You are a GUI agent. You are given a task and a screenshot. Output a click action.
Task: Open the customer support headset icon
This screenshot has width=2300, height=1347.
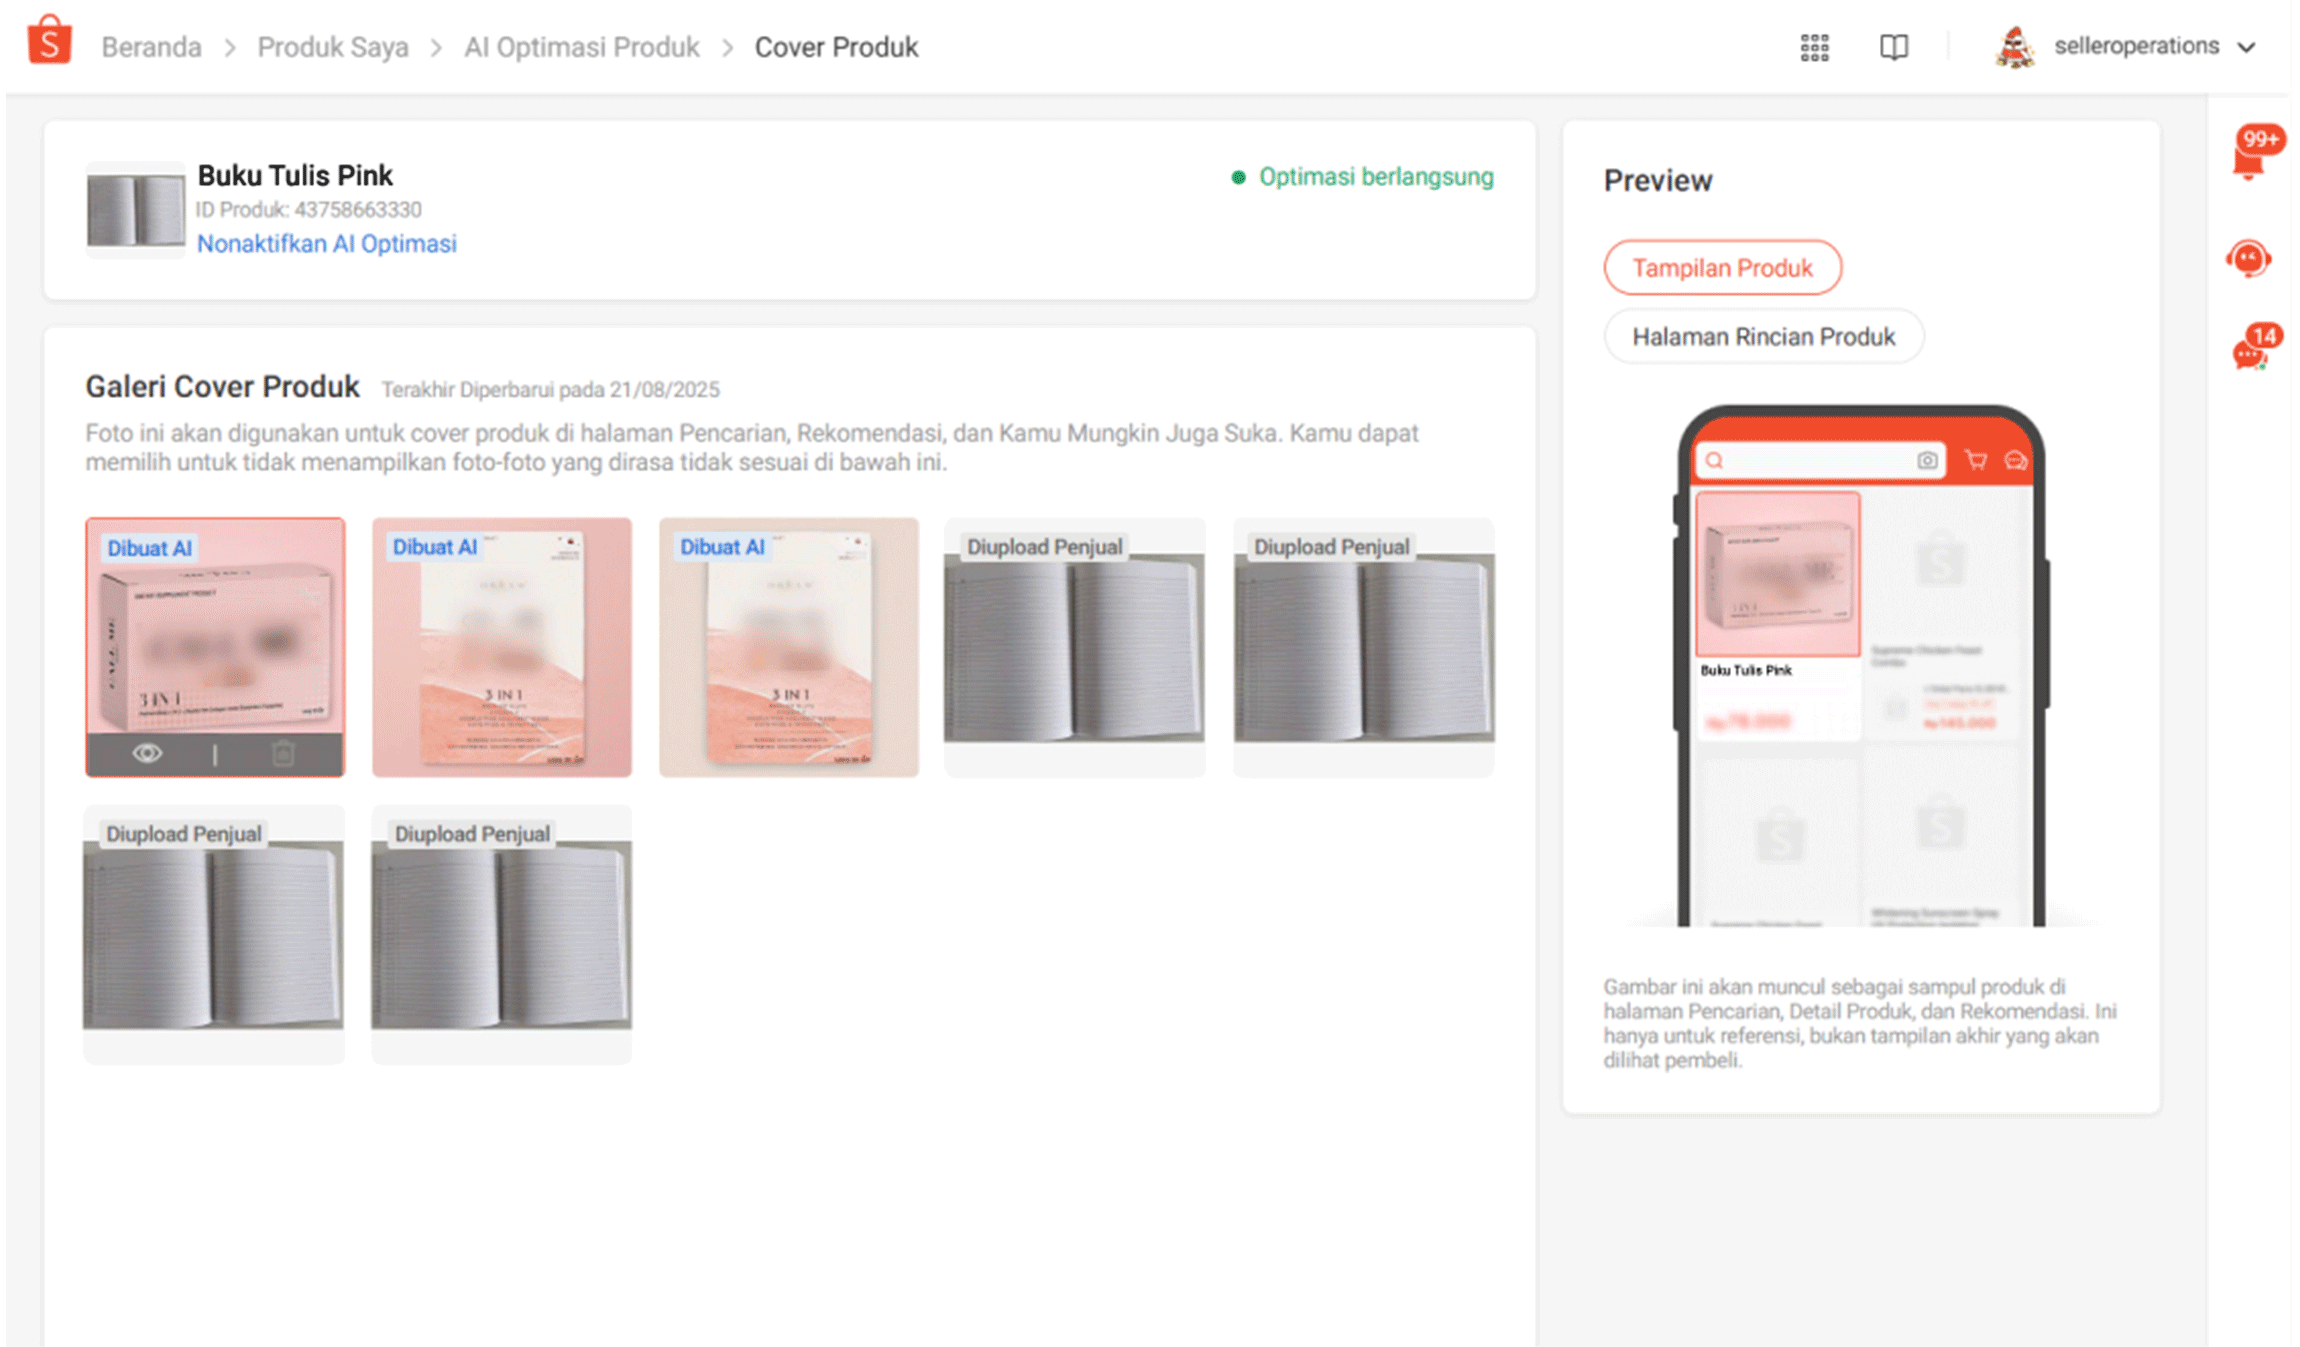pyautogui.click(x=2248, y=259)
